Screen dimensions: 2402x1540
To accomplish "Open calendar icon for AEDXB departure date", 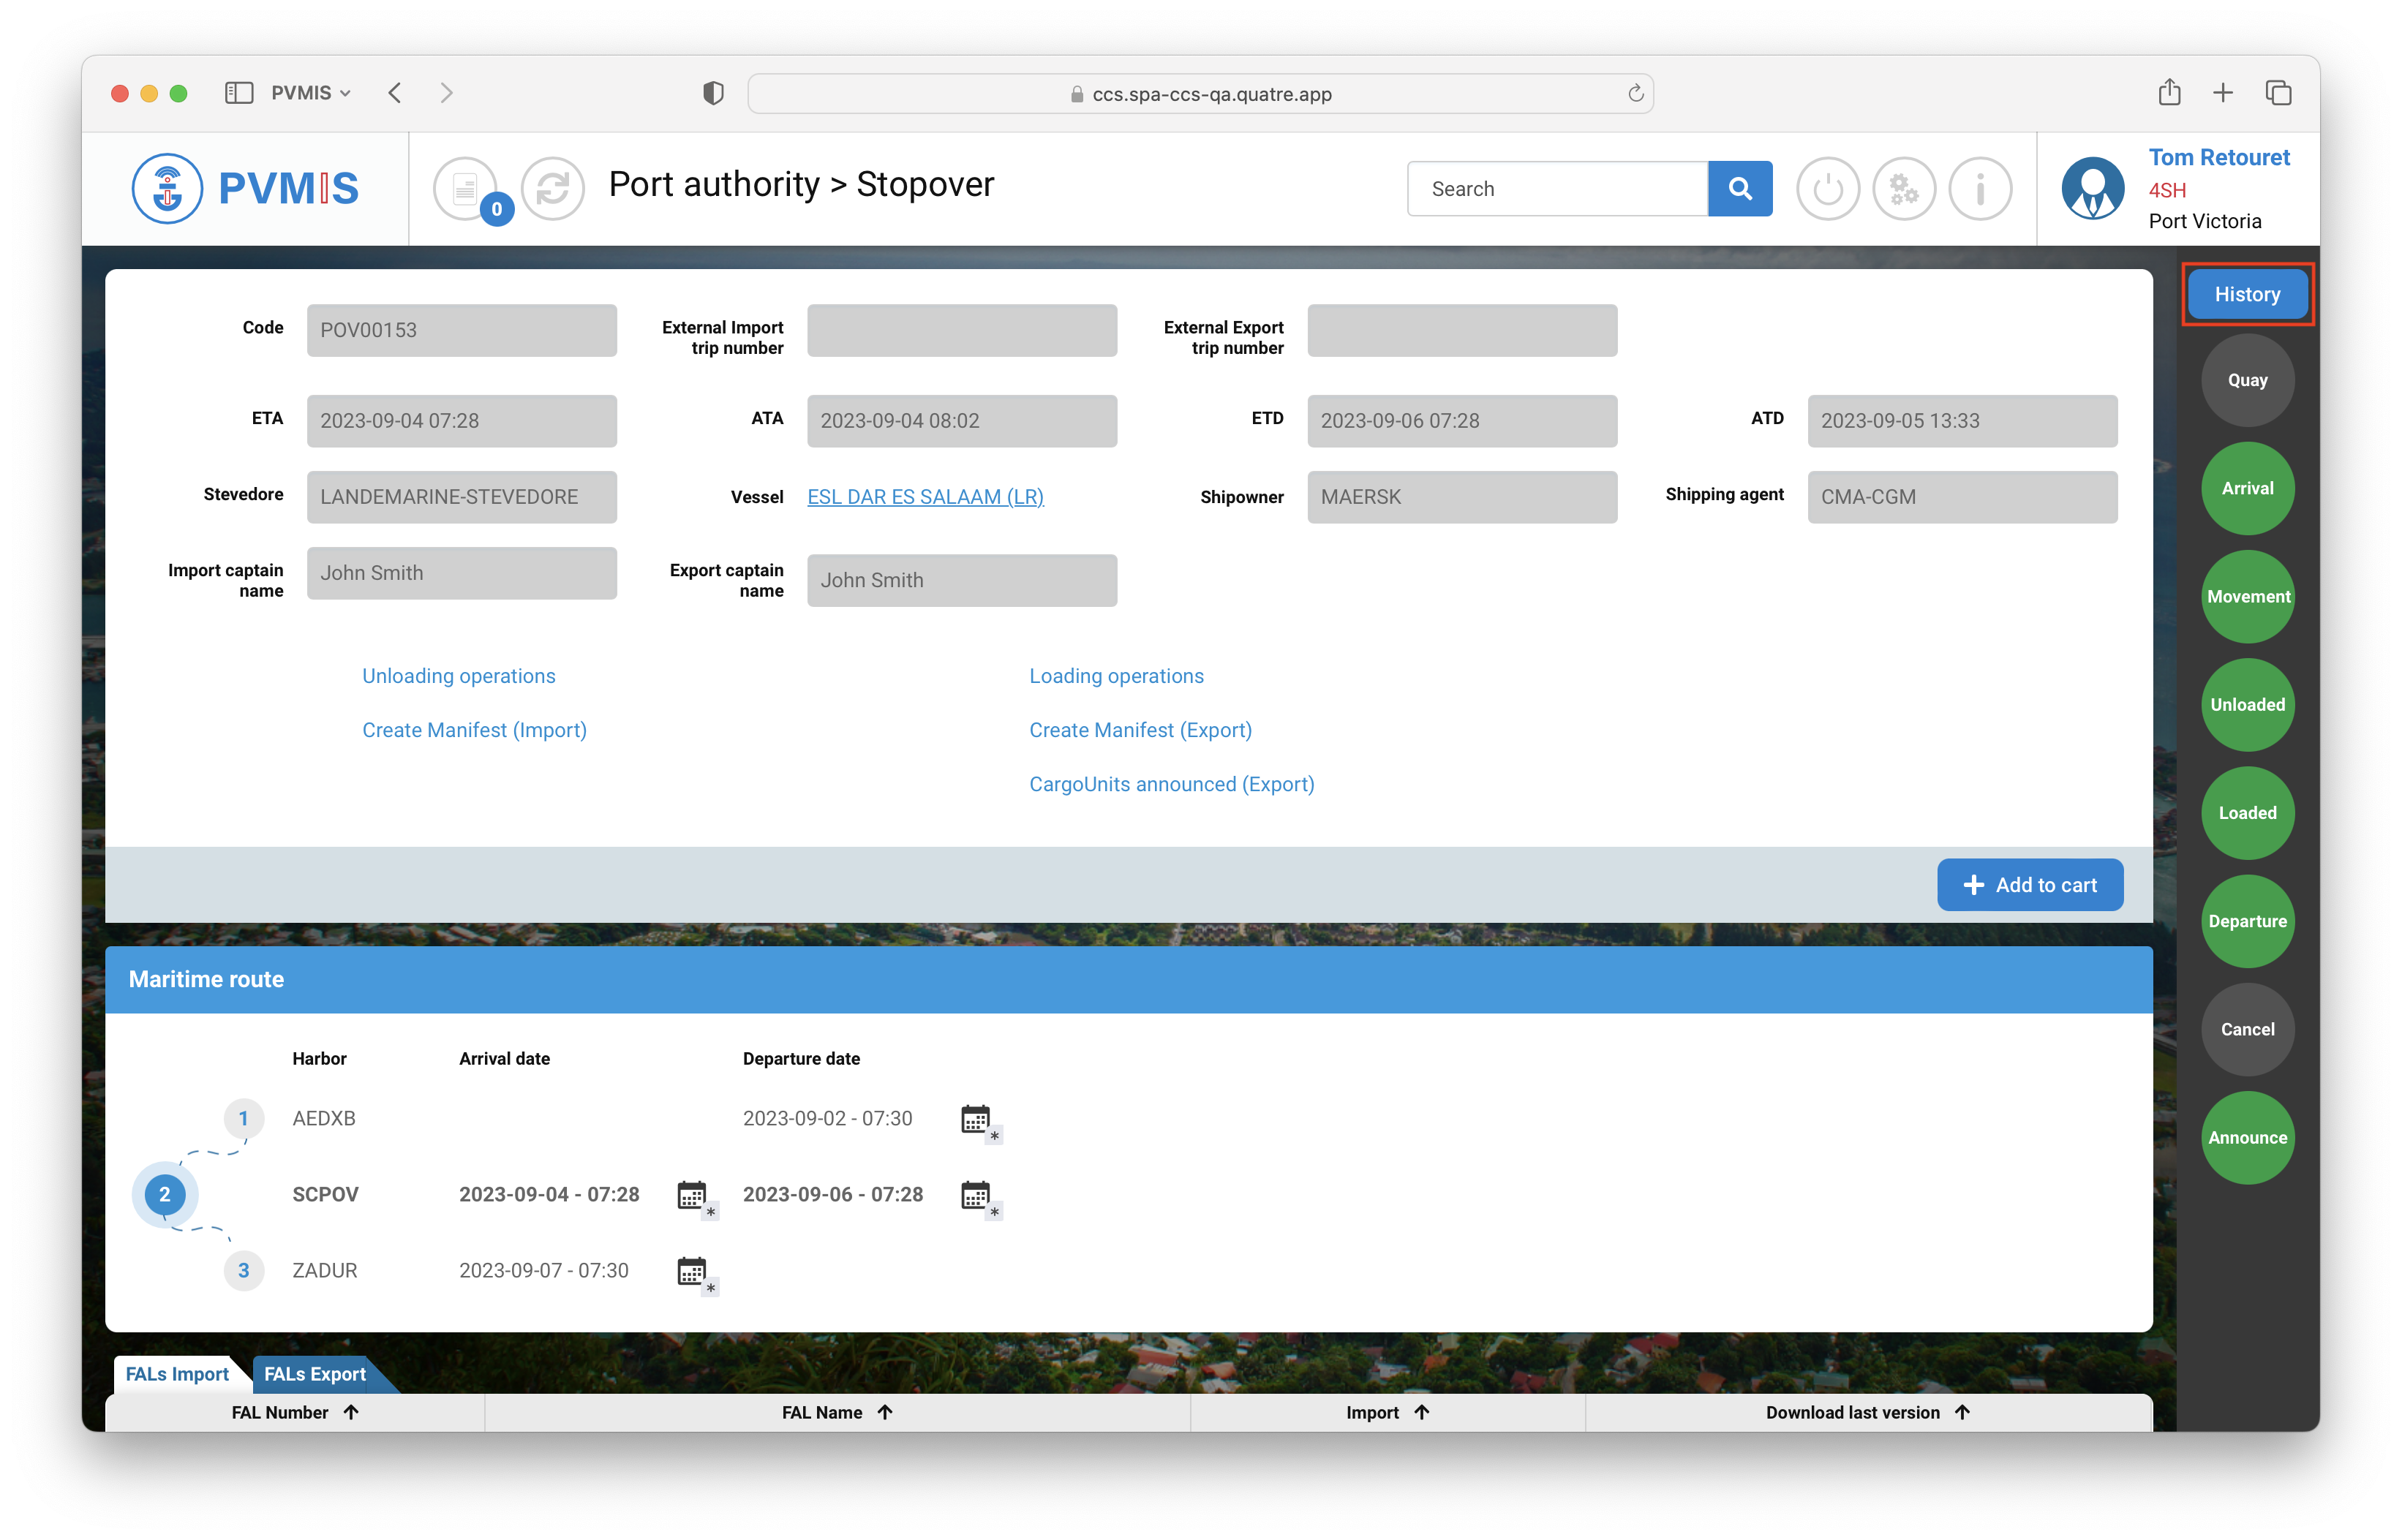I will tap(976, 1119).
